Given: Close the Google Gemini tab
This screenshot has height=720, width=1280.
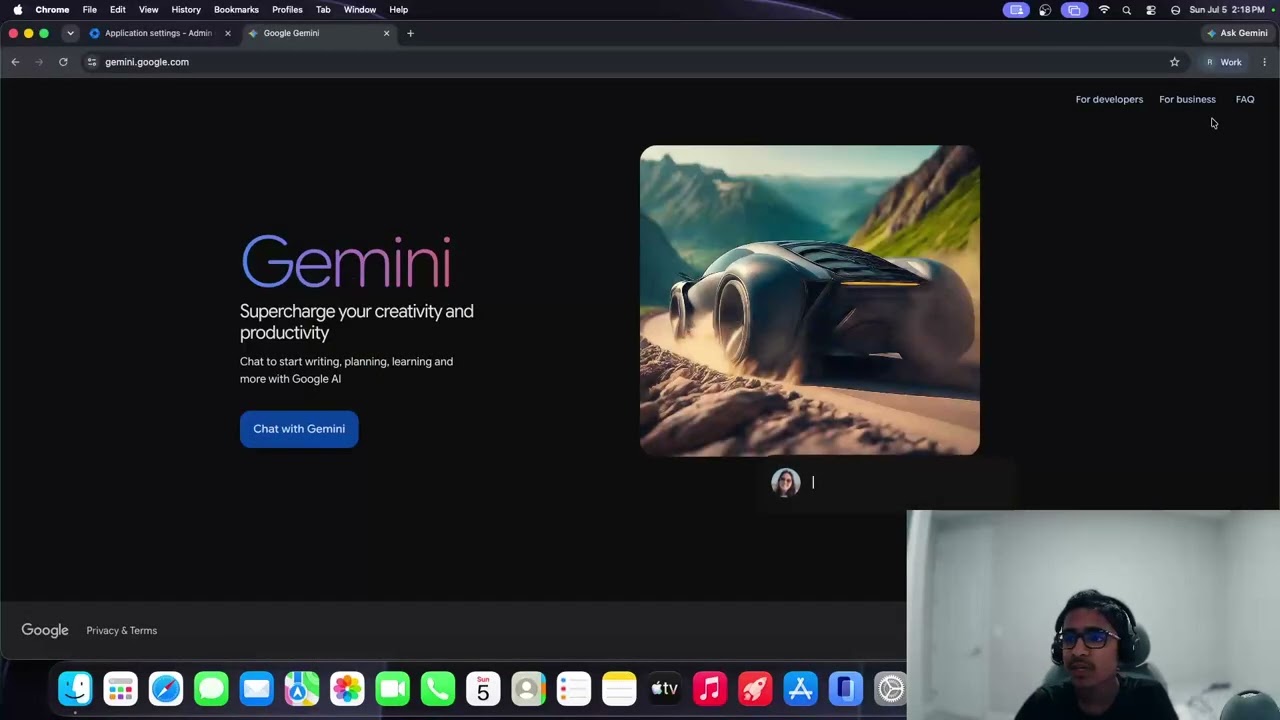Looking at the screenshot, I should pos(386,33).
